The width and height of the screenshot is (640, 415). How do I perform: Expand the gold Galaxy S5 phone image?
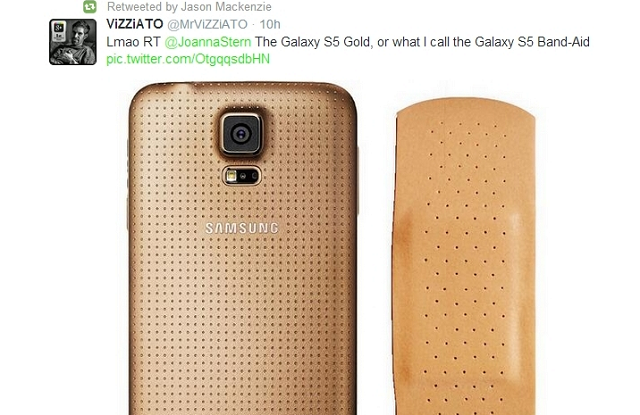pos(243,248)
